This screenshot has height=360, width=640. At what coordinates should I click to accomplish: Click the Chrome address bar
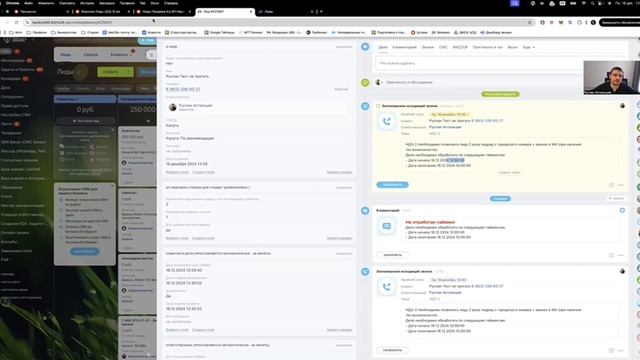pyautogui.click(x=278, y=22)
